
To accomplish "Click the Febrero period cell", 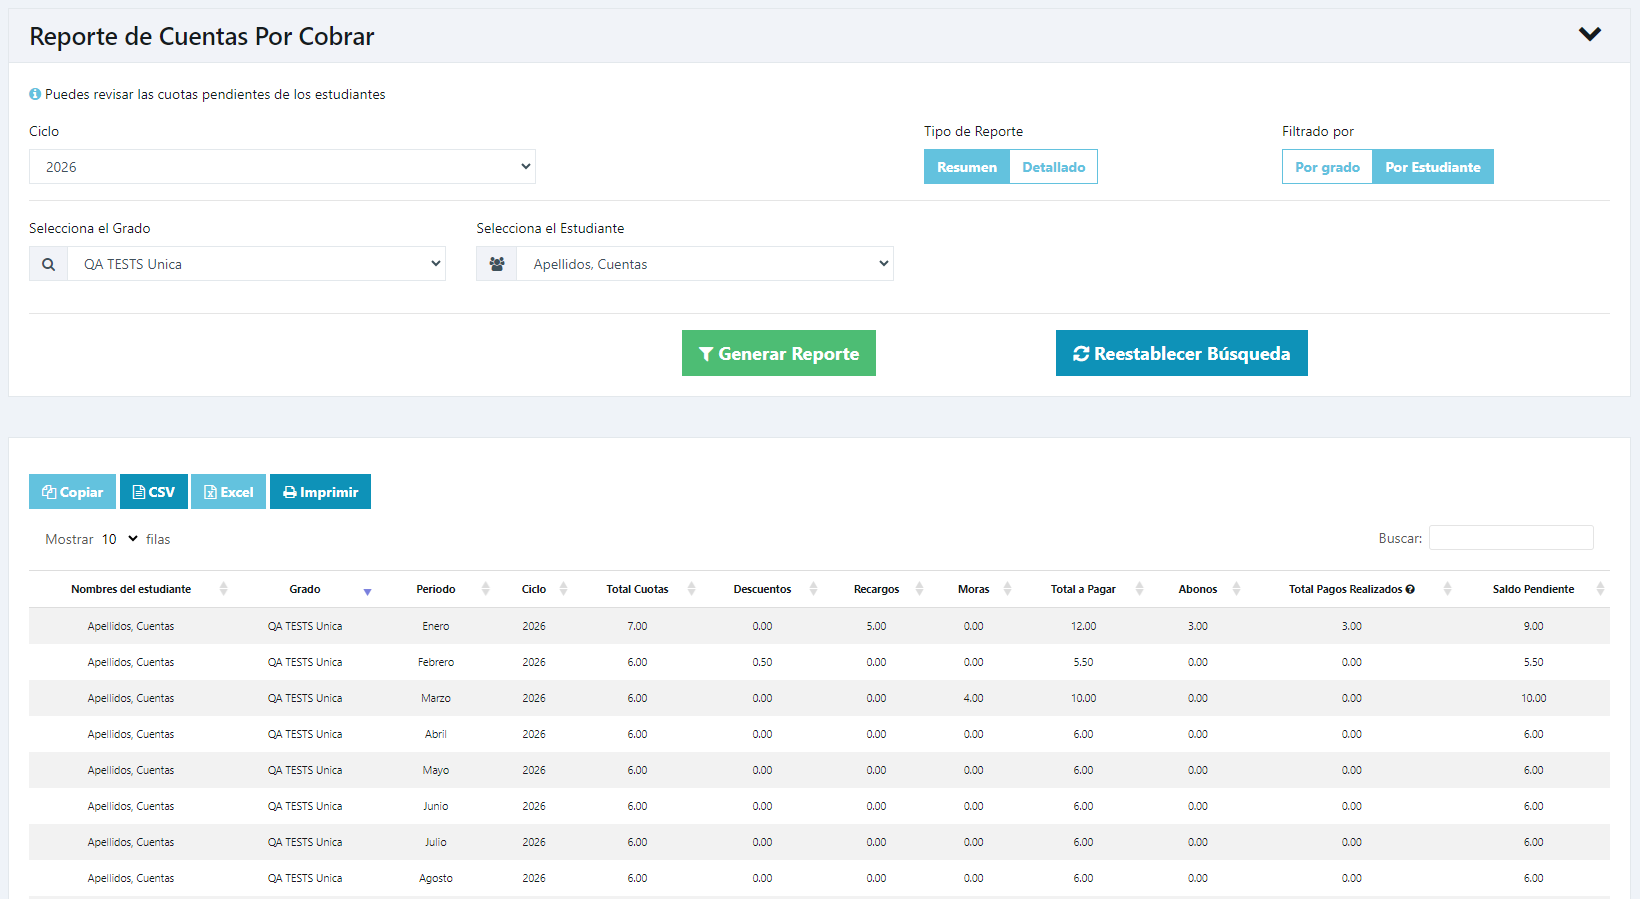I will point(436,662).
